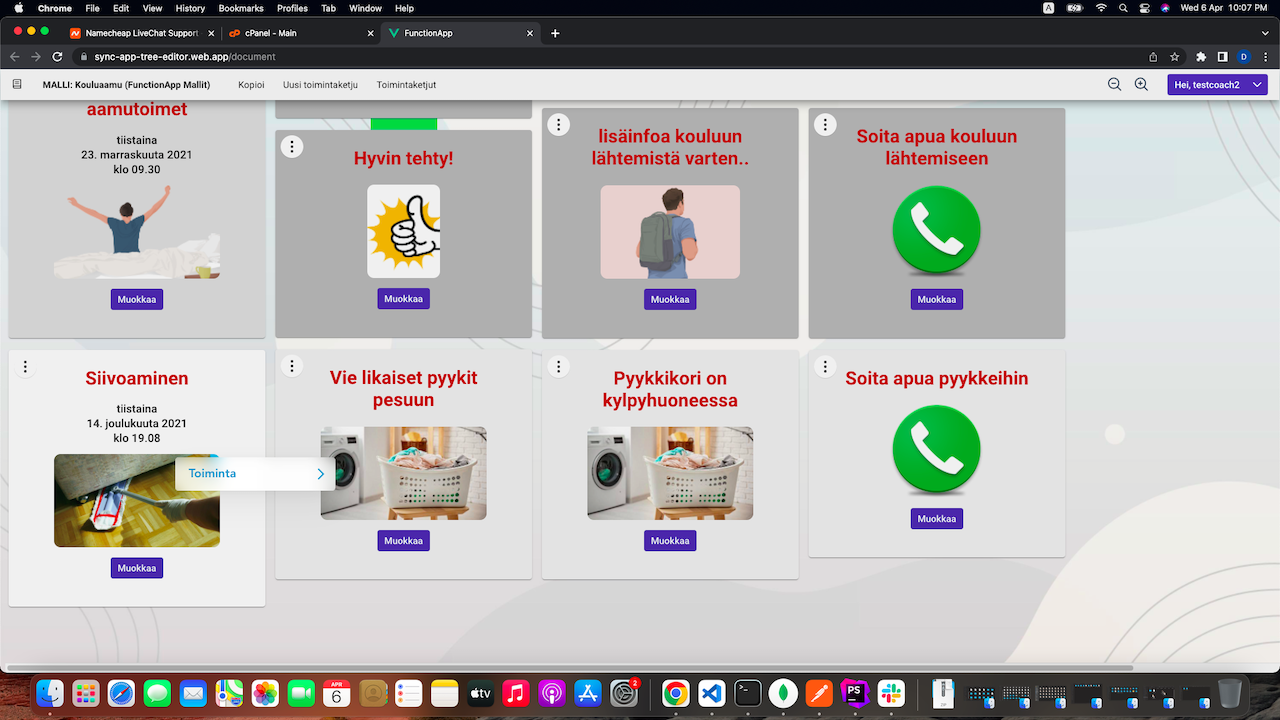Open Uusi toimintaketju menu item
The image size is (1280, 720).
[320, 85]
